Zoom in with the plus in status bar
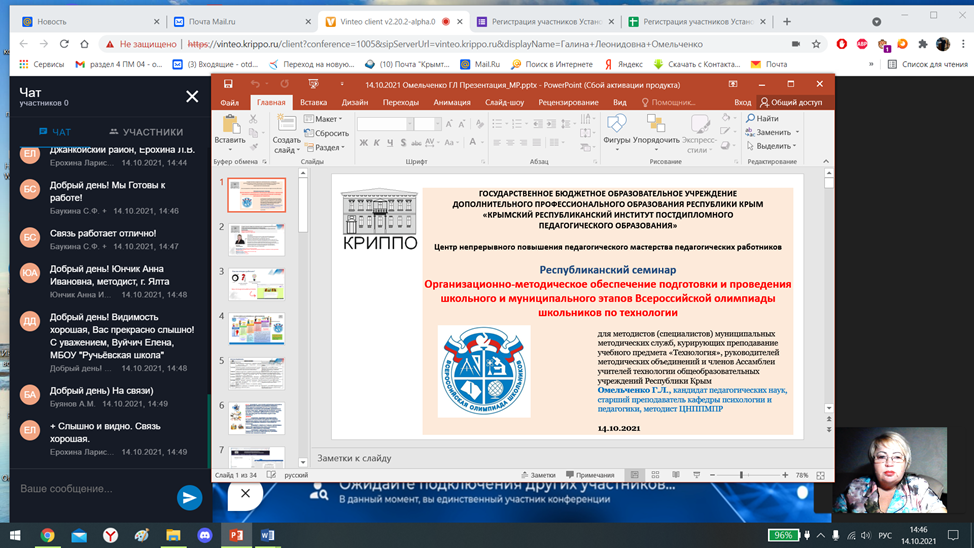 coord(785,475)
